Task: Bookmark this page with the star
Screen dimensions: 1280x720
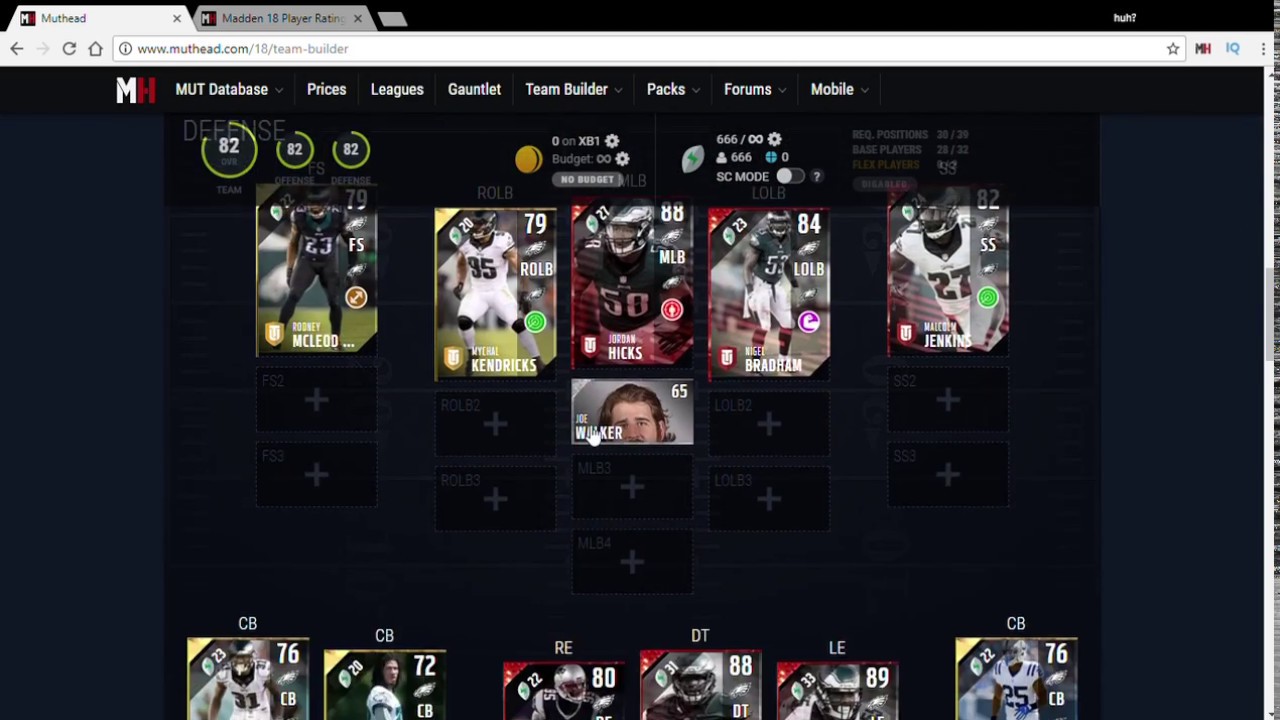Action: 1172,48
